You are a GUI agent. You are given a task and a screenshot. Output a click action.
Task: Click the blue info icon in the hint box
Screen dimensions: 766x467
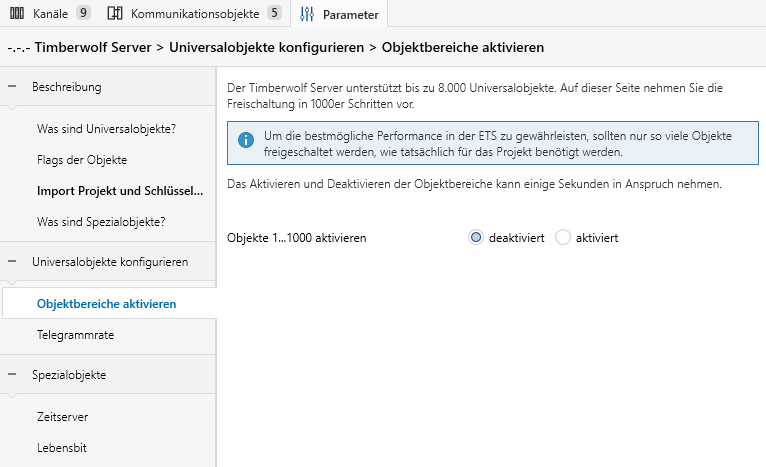pyautogui.click(x=246, y=140)
